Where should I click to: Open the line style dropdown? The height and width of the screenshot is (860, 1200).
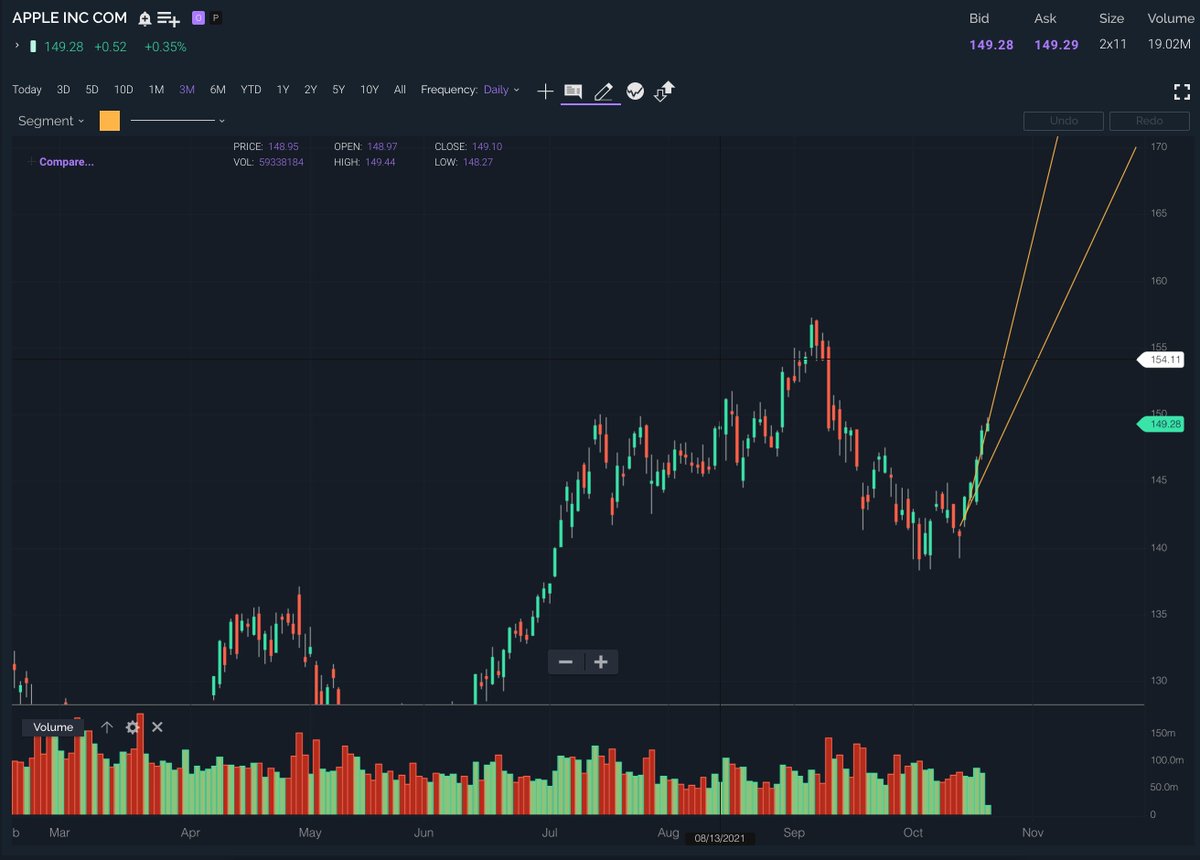178,121
